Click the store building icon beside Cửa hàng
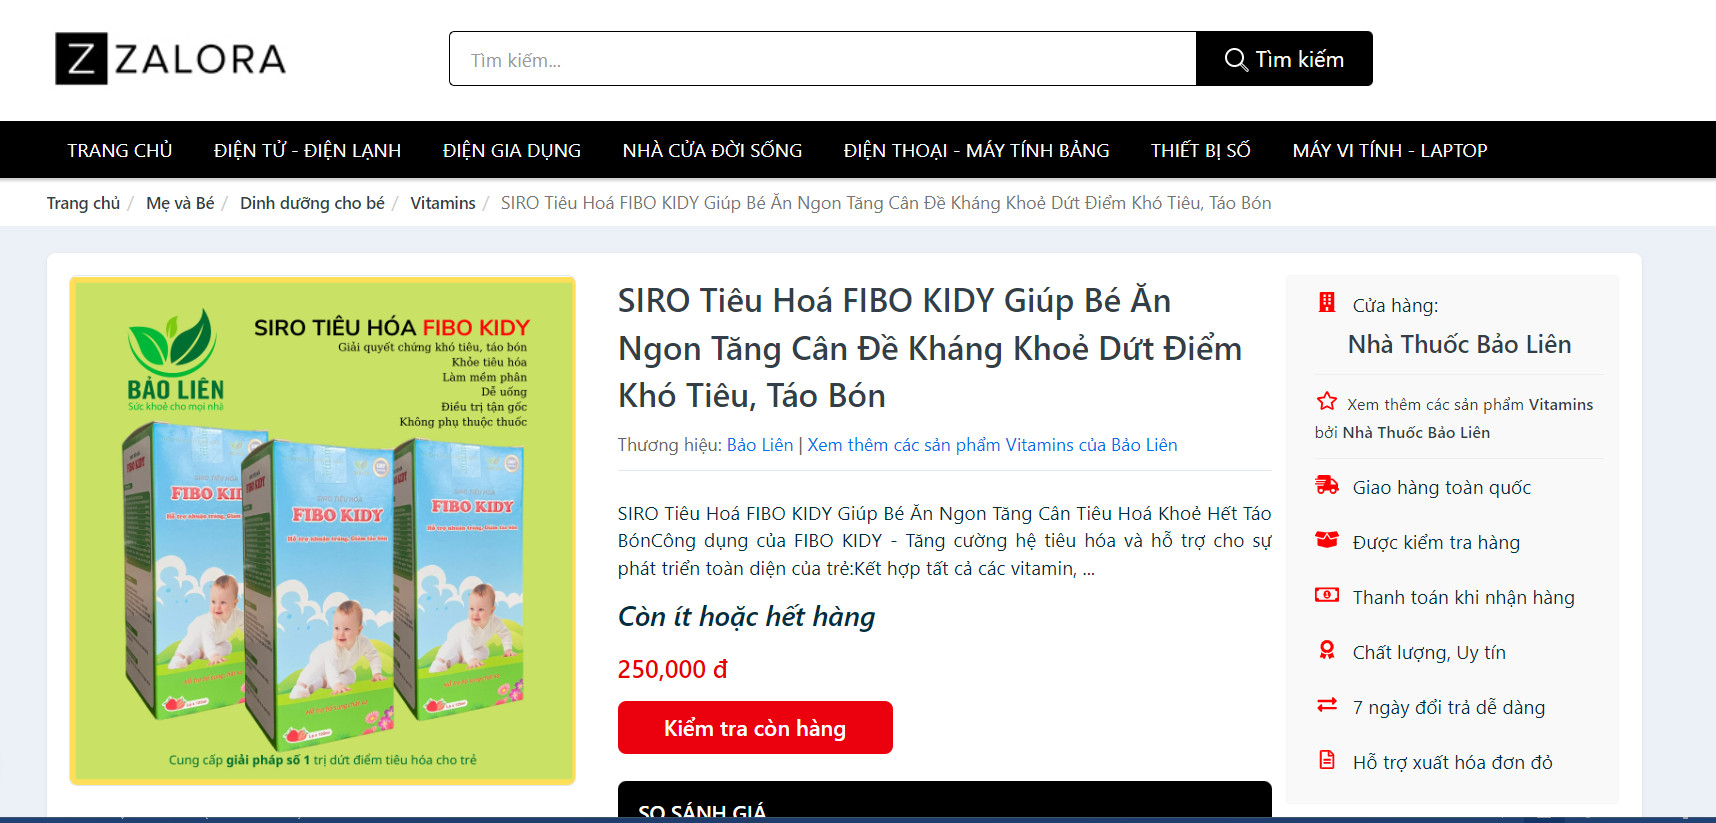Image resolution: width=1716 pixels, height=823 pixels. [x=1327, y=302]
